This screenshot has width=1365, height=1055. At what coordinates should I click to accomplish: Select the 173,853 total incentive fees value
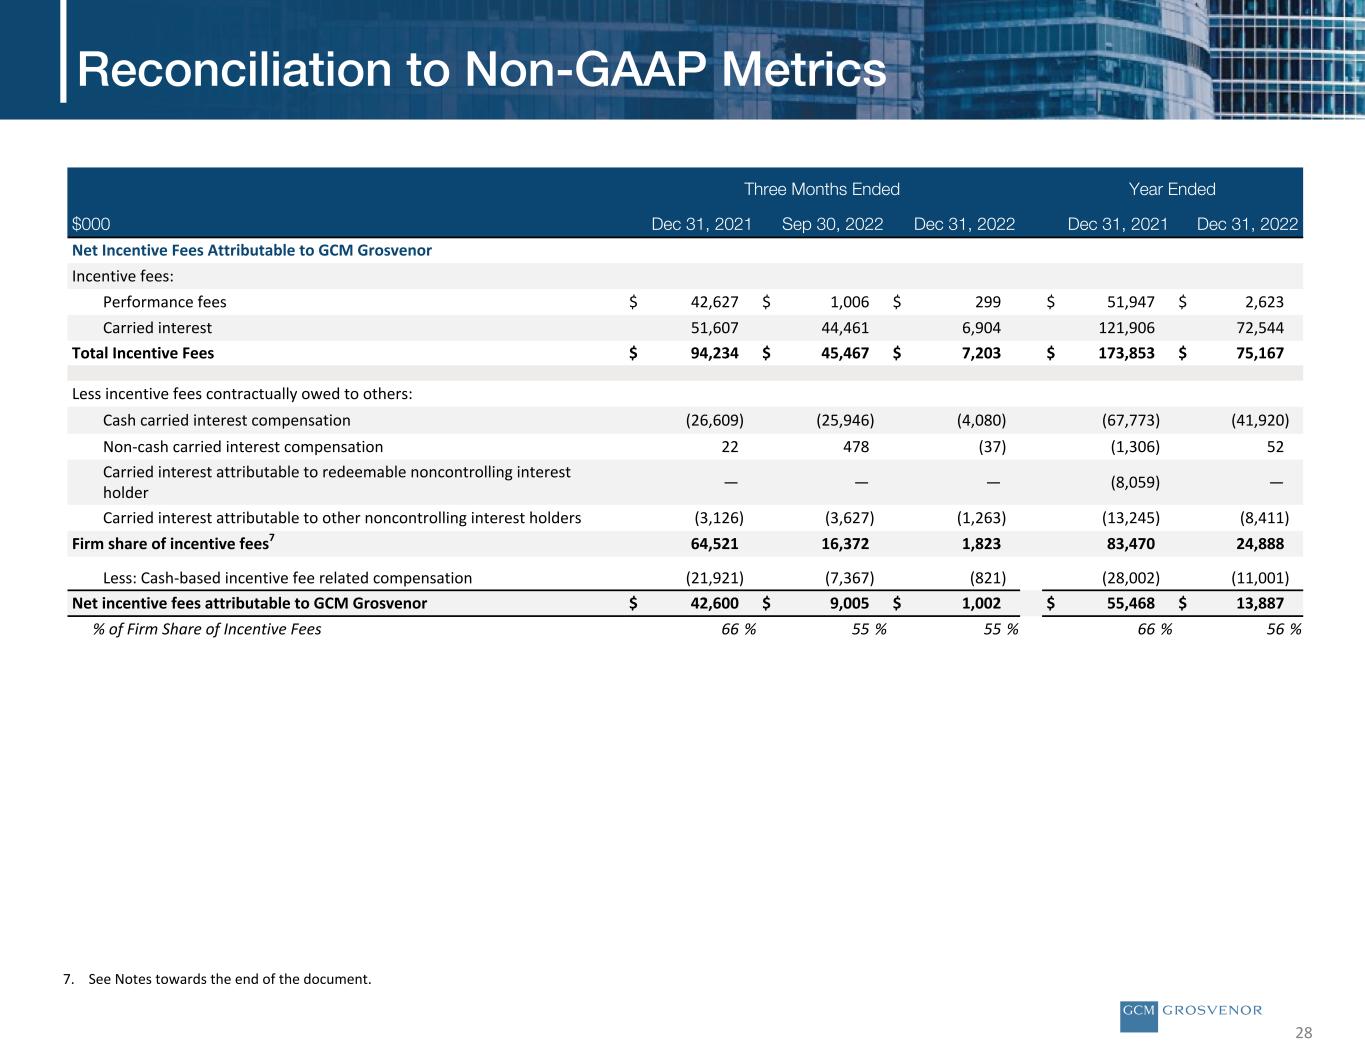(x=1125, y=353)
